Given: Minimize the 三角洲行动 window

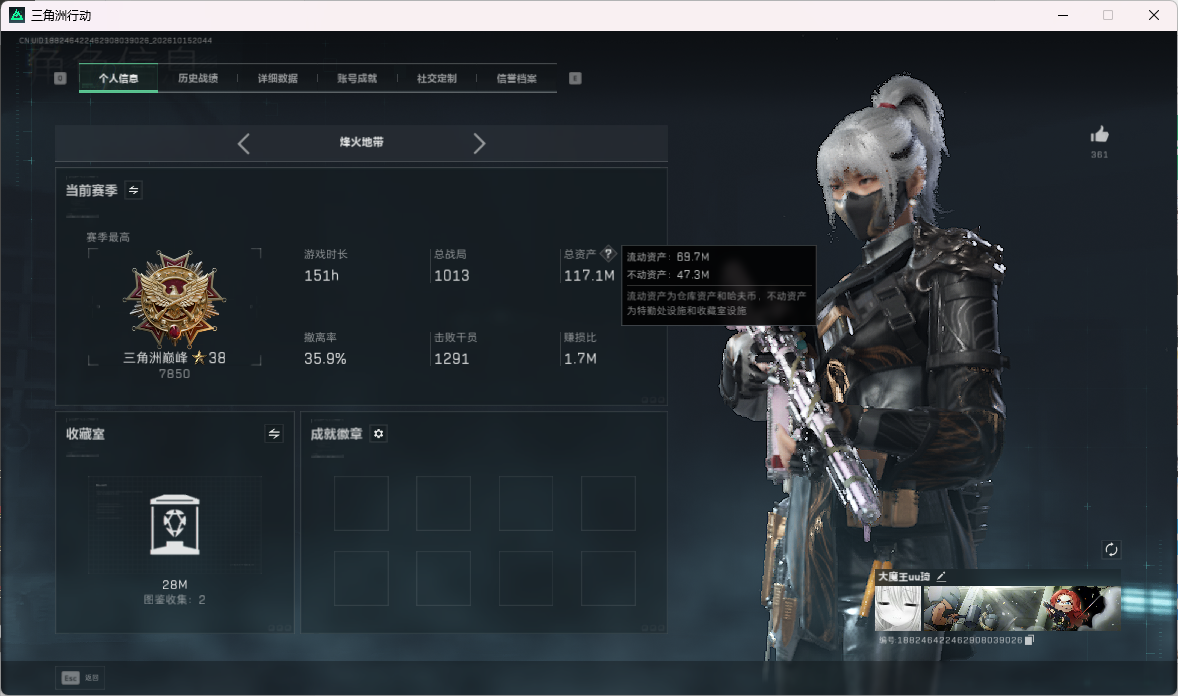Looking at the screenshot, I should (1063, 15).
